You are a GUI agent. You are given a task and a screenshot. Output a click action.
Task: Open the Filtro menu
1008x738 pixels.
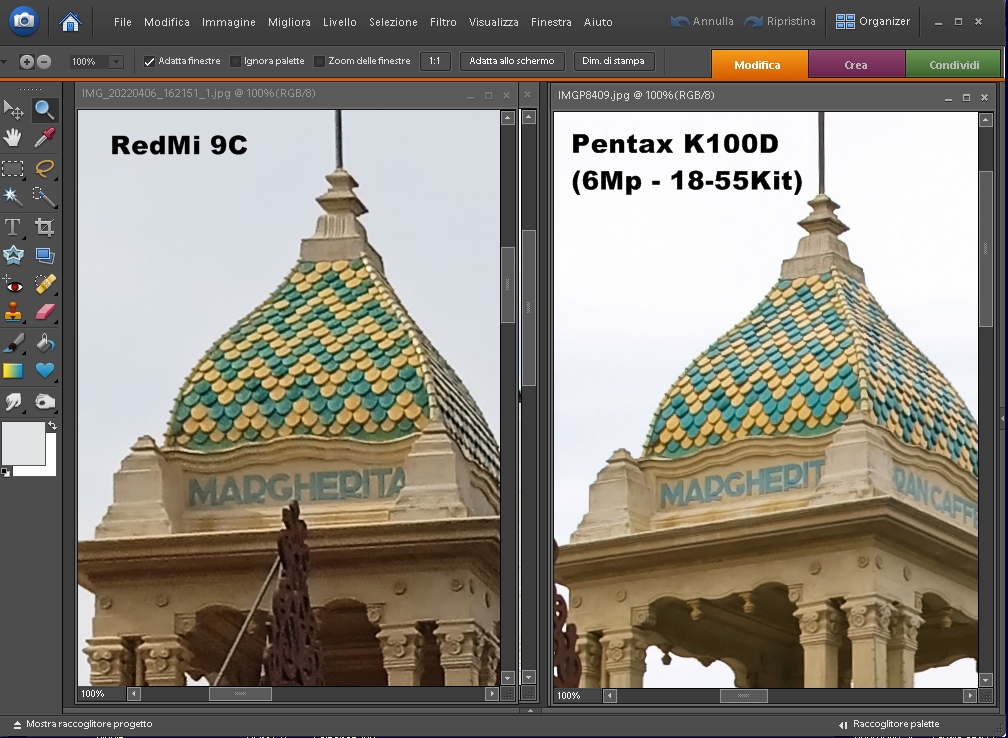[443, 22]
